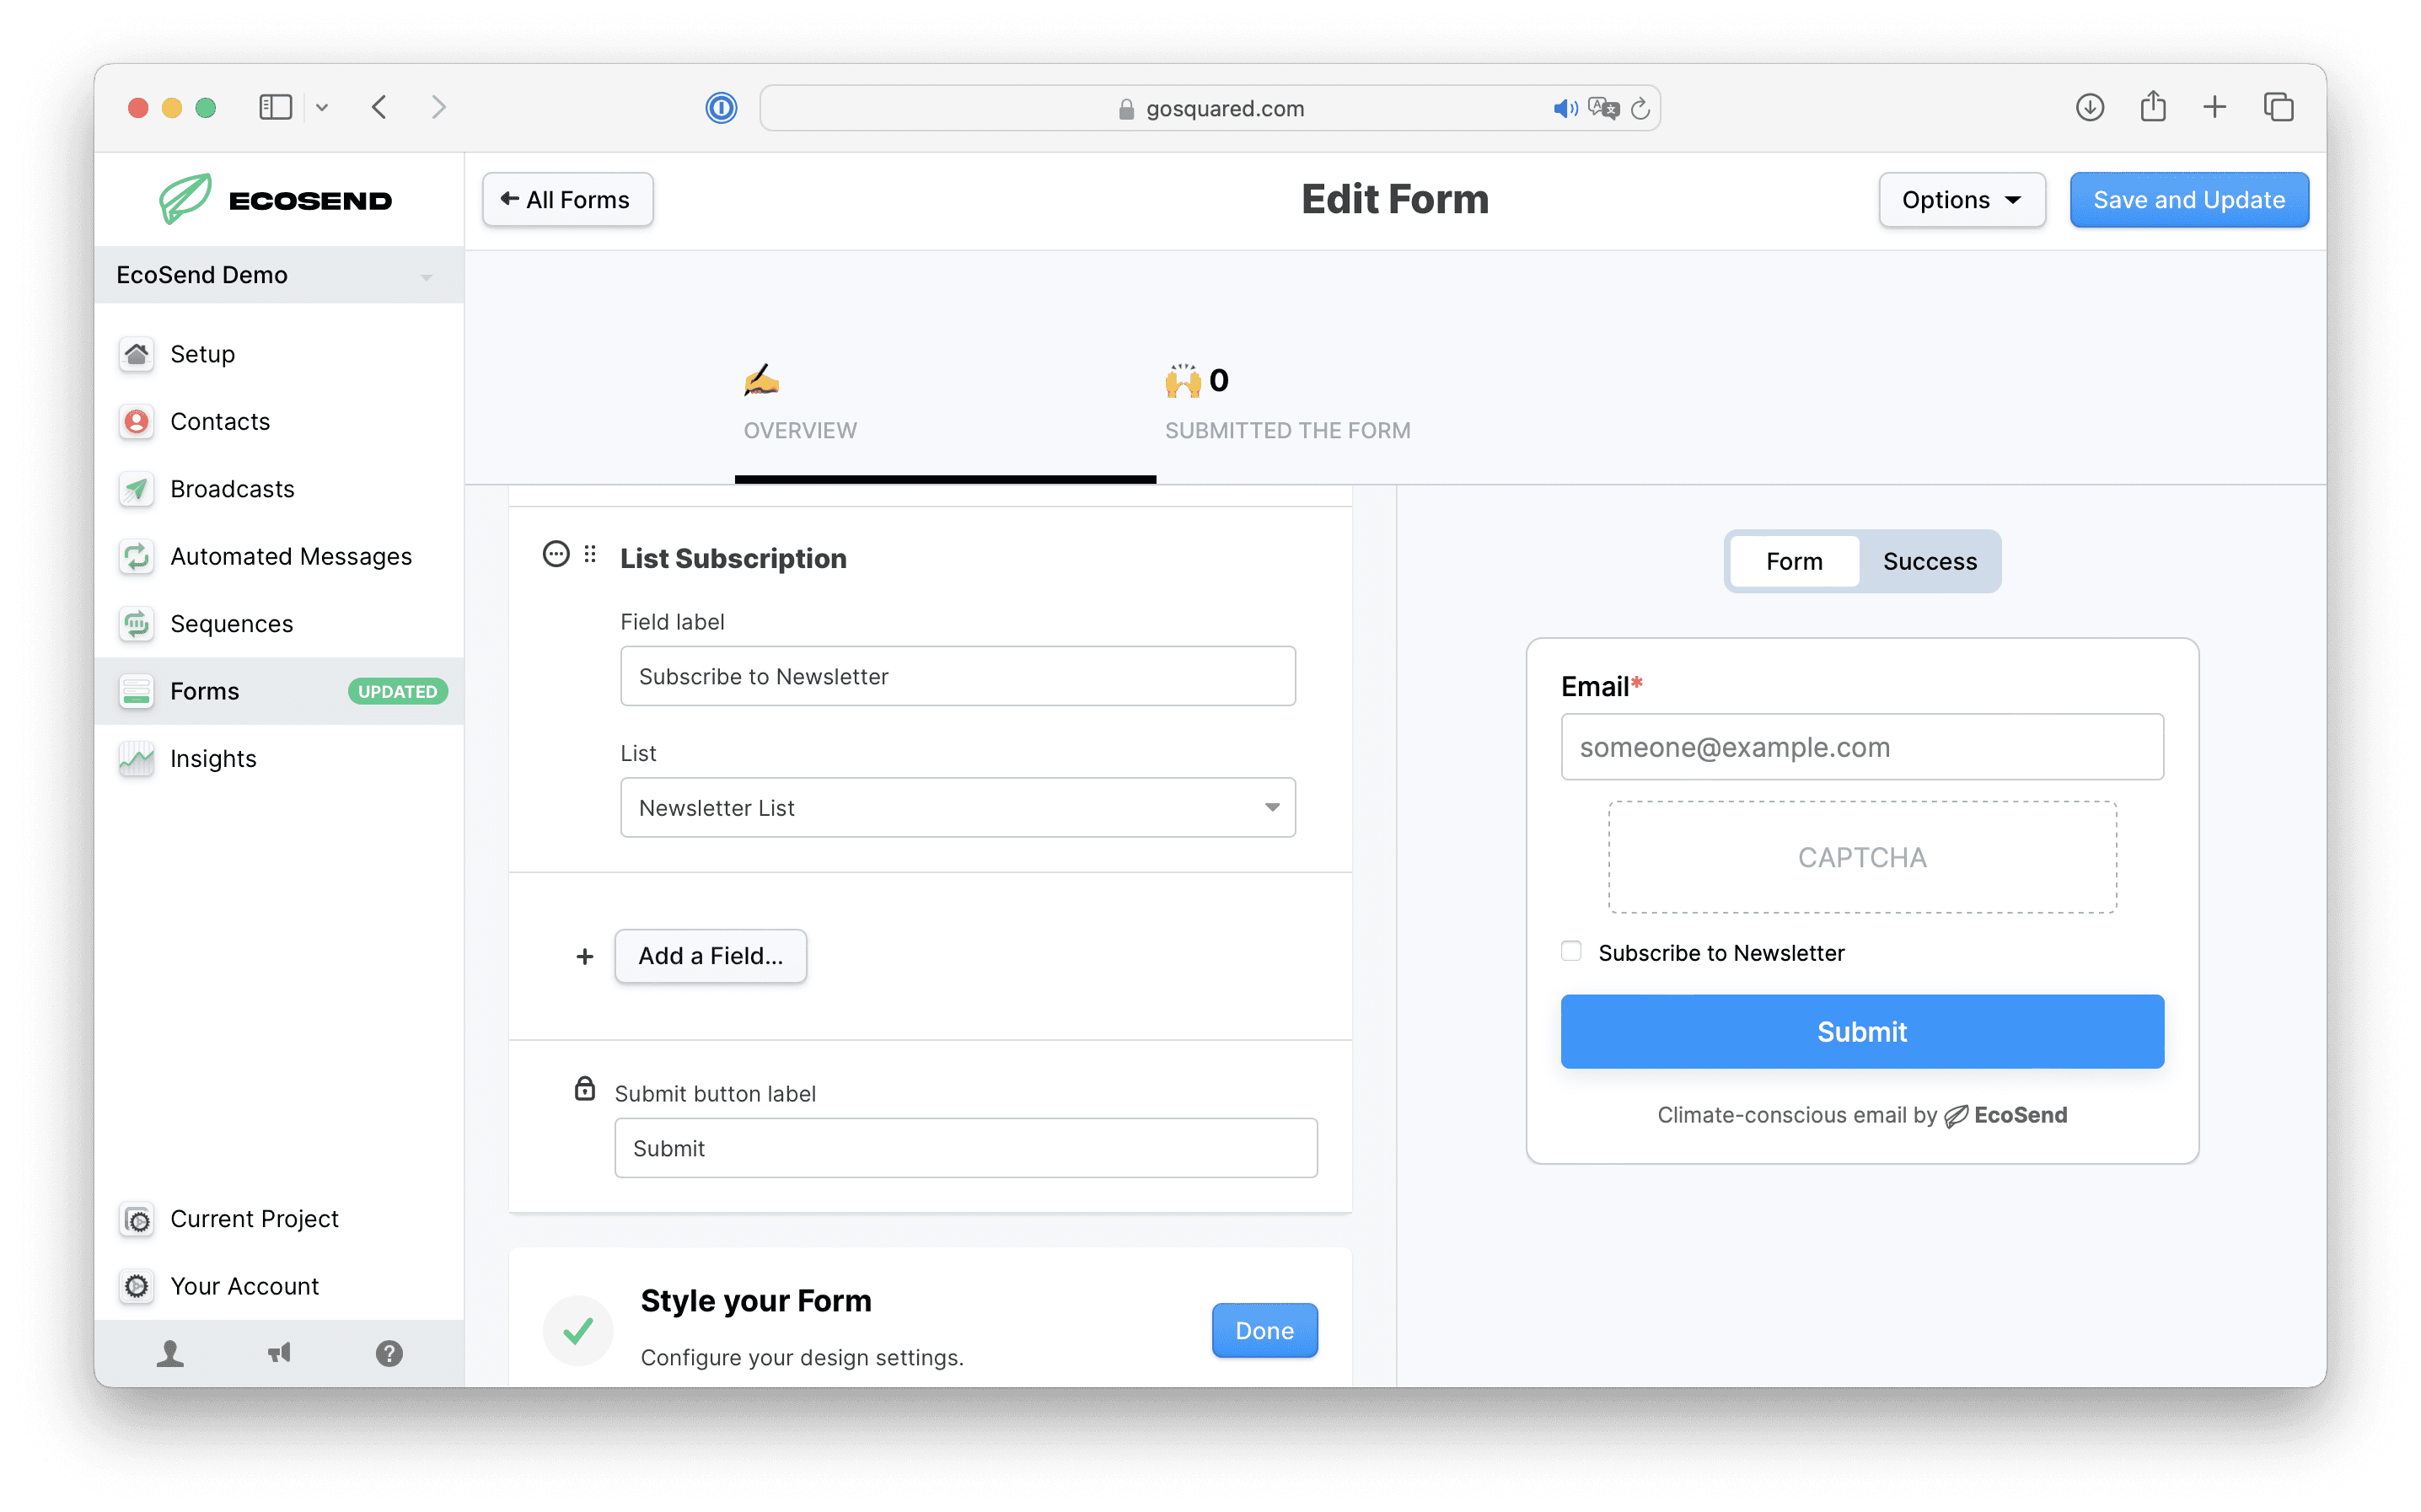This screenshot has width=2421, height=1512.
Task: Show downloads in Safari toolbar
Action: tap(2090, 107)
